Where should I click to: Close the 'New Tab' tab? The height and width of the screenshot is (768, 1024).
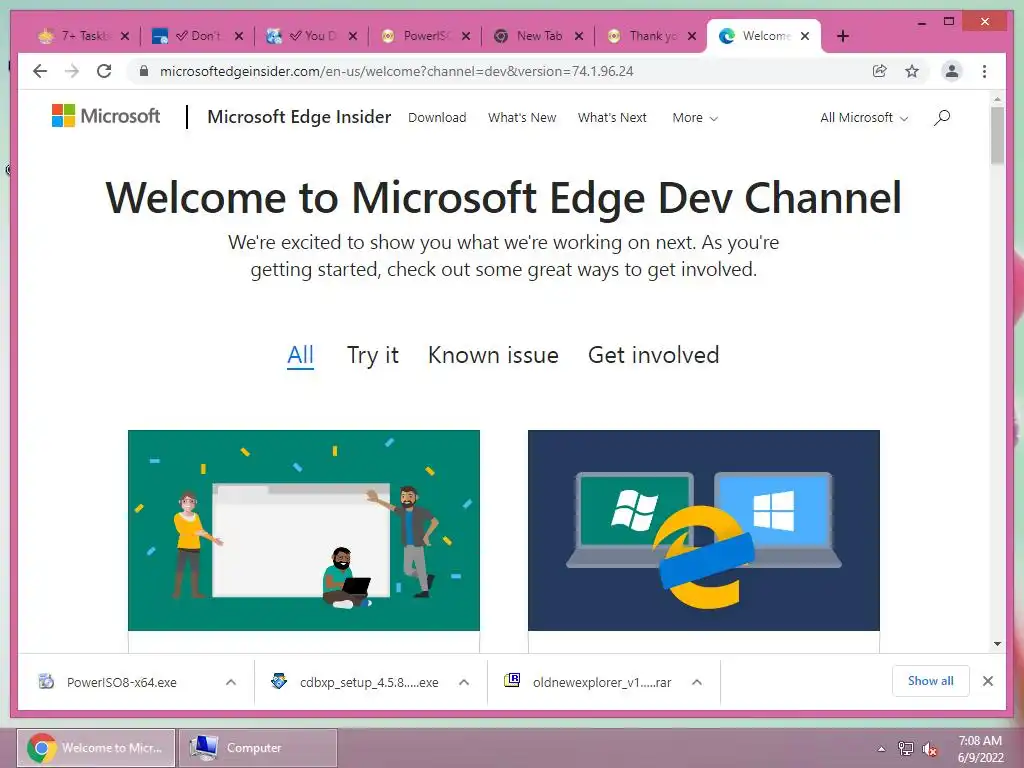[x=579, y=36]
